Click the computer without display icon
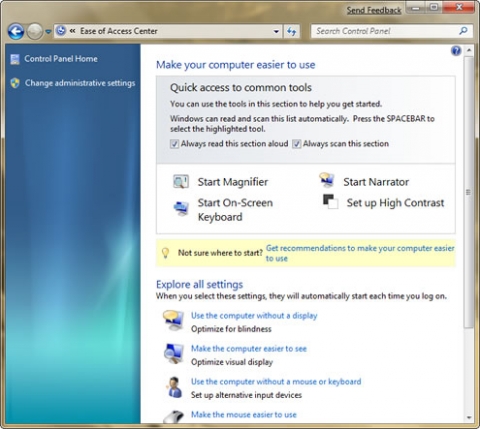 (x=173, y=320)
